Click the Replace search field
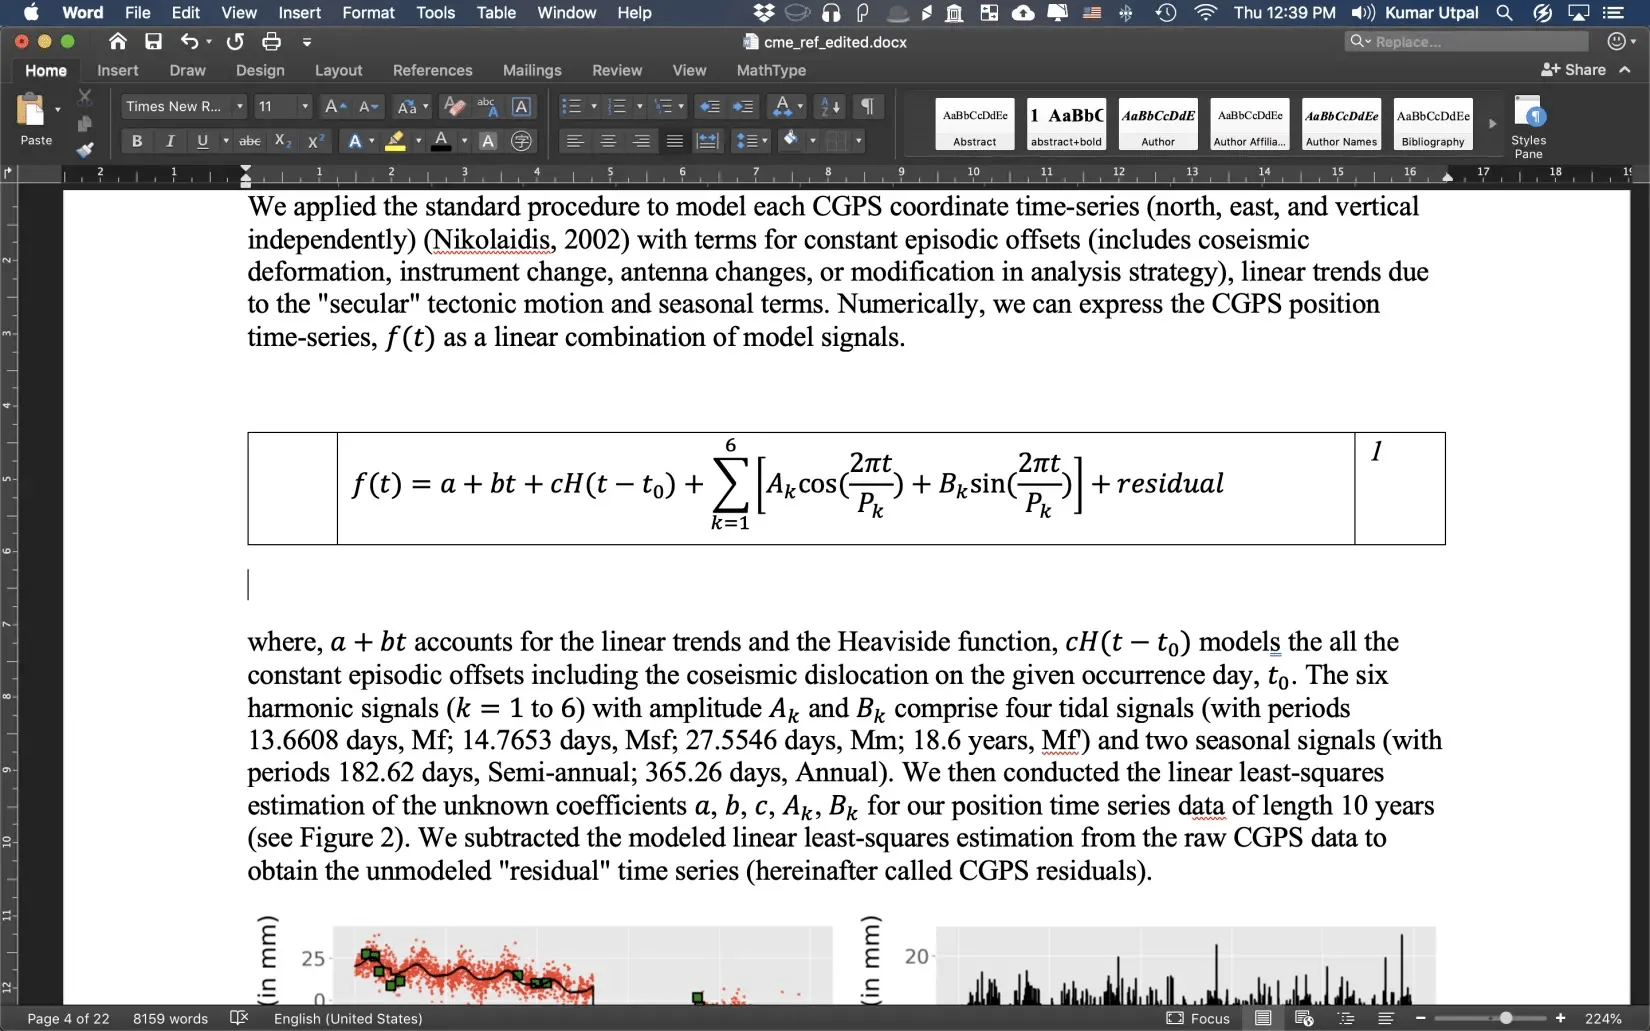1650x1031 pixels. pos(1466,41)
